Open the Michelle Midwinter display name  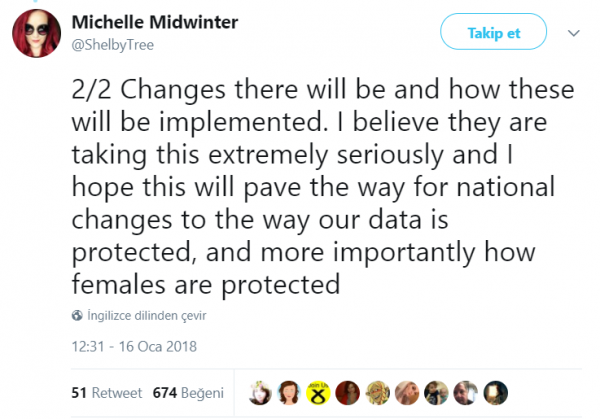point(155,22)
